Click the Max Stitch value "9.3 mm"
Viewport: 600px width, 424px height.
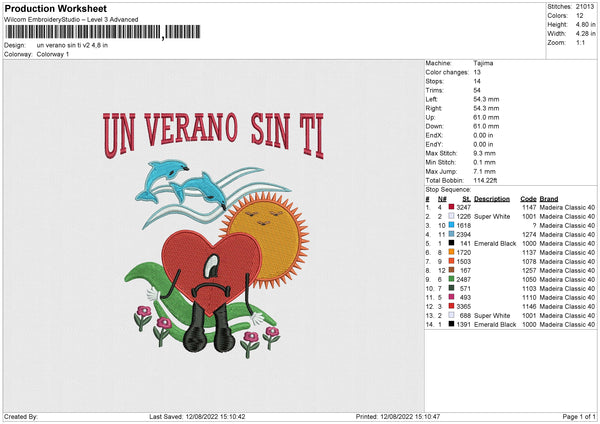click(484, 153)
